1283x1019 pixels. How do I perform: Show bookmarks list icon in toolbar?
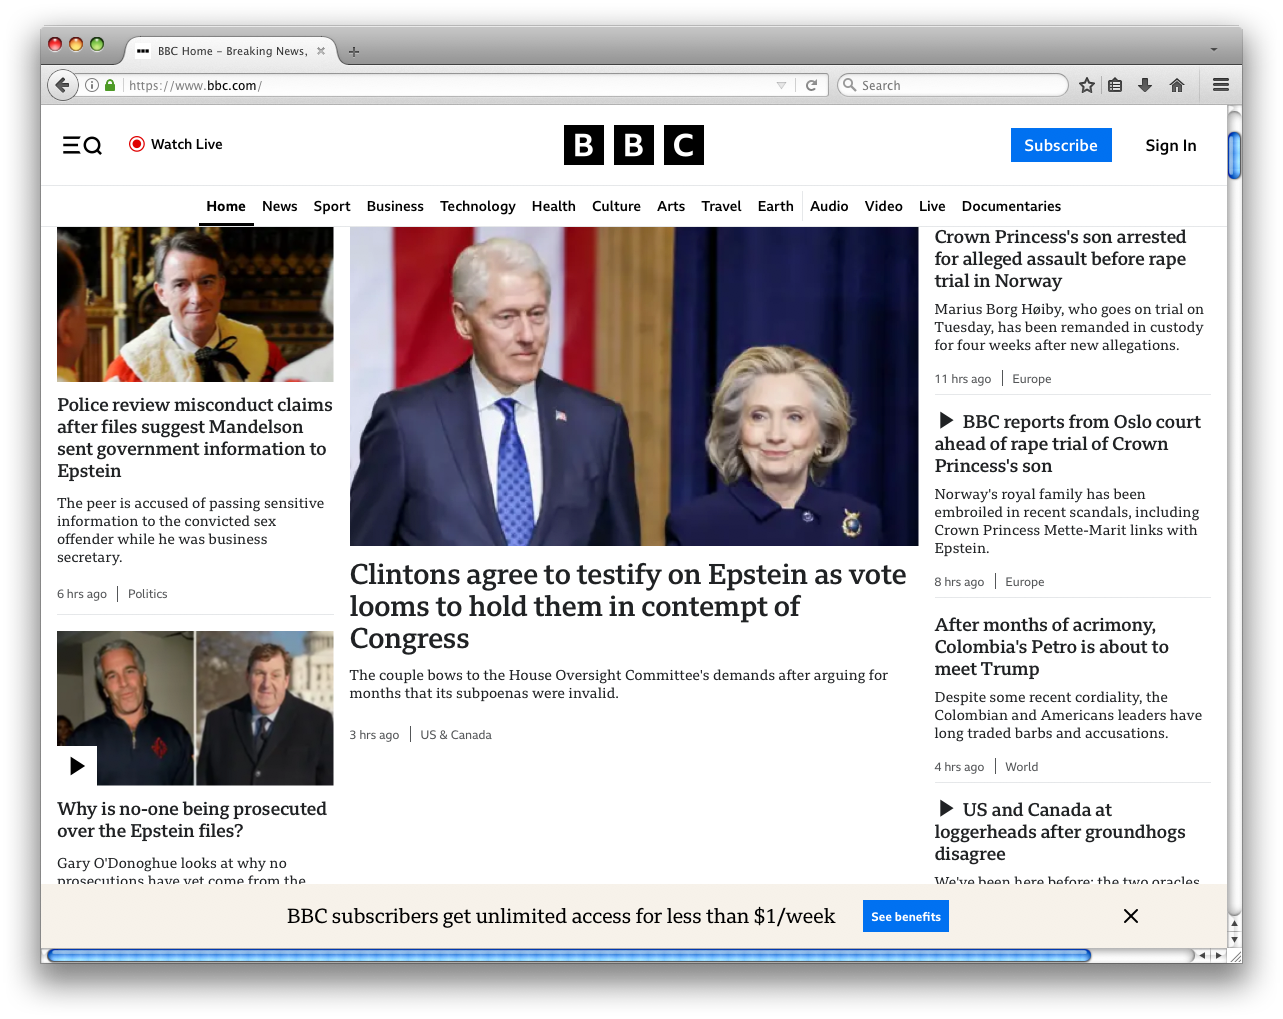pos(1115,85)
